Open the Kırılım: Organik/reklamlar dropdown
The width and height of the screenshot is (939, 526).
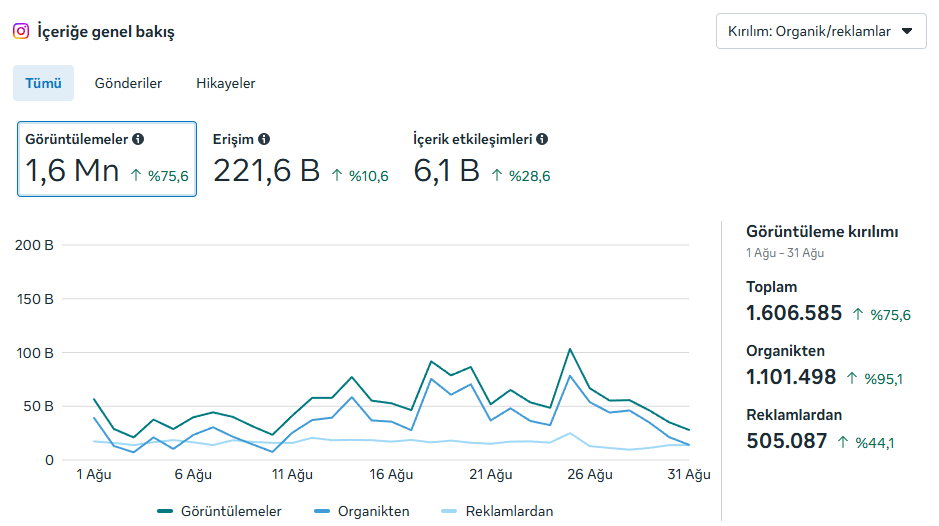coord(821,31)
